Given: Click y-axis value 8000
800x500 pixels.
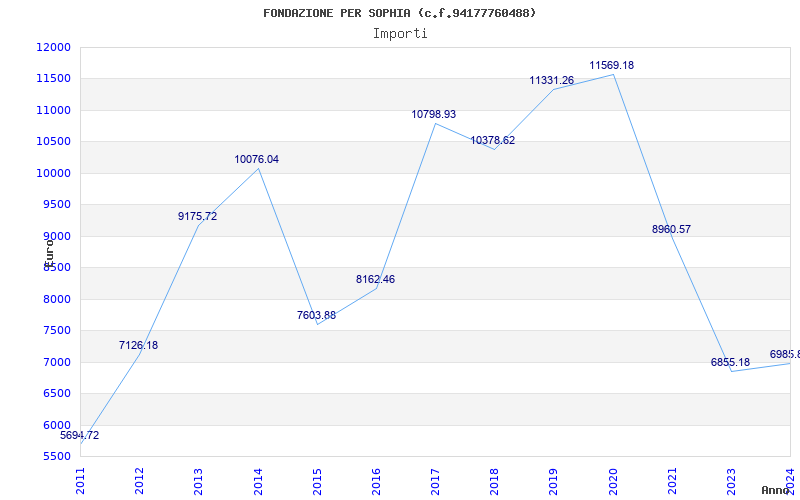Looking at the screenshot, I should pyautogui.click(x=56, y=299).
